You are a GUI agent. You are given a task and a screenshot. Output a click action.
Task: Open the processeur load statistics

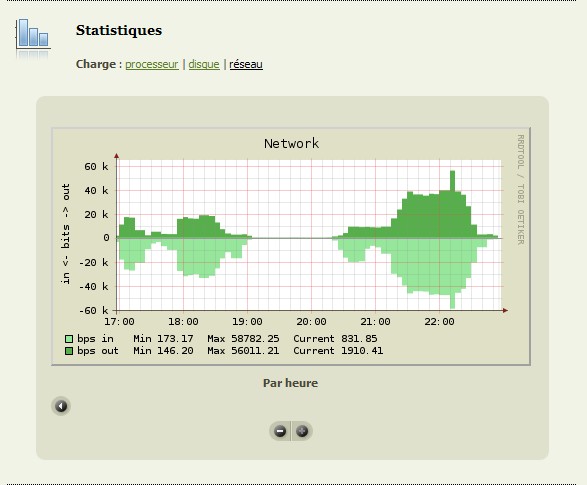coord(152,64)
